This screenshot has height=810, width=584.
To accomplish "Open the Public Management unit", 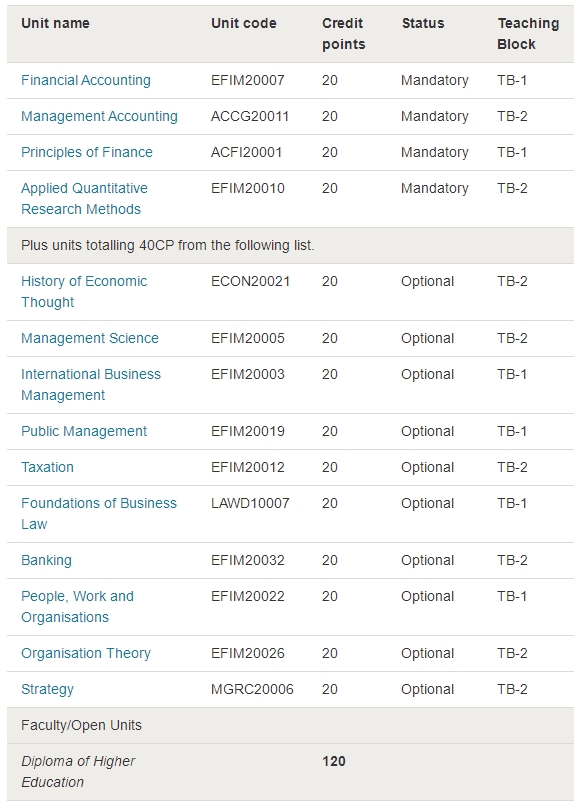I will click(84, 431).
